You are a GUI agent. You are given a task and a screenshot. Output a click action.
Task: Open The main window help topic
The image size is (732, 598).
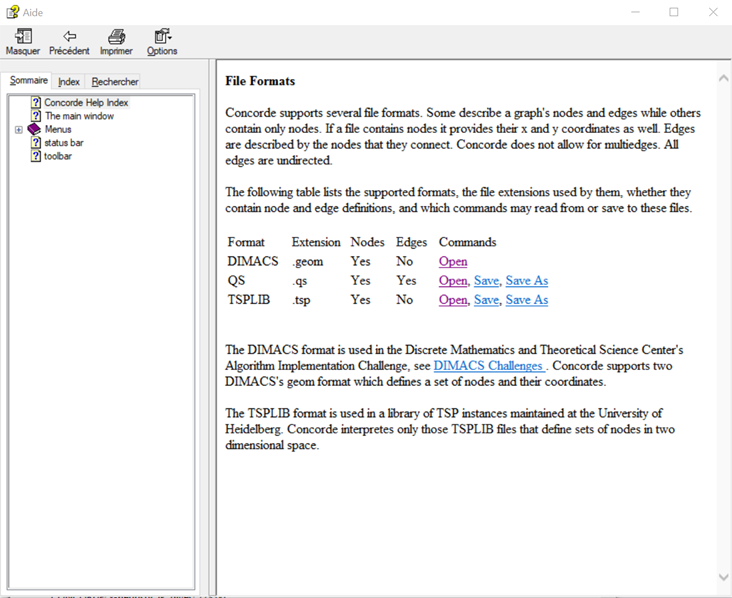(79, 116)
